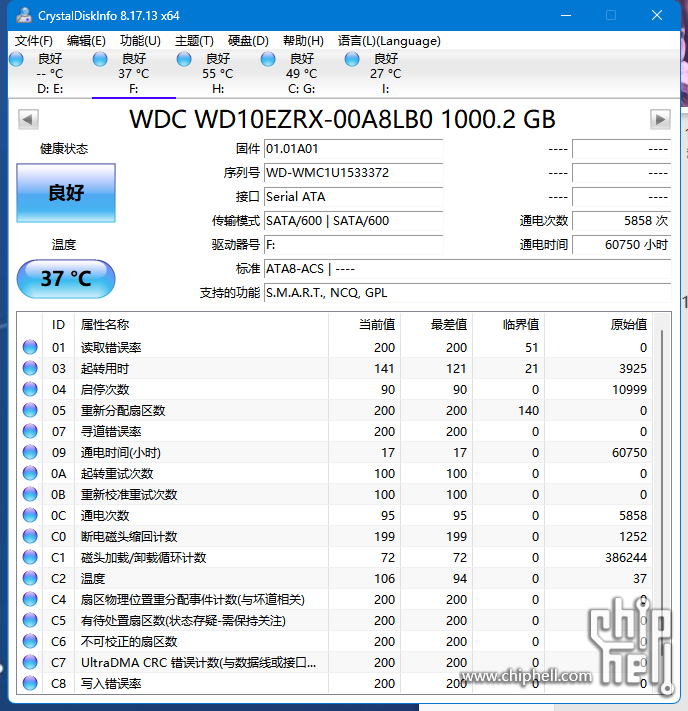Click the 属性名称 column header
Screen dimensions: 688x711
coord(201,325)
